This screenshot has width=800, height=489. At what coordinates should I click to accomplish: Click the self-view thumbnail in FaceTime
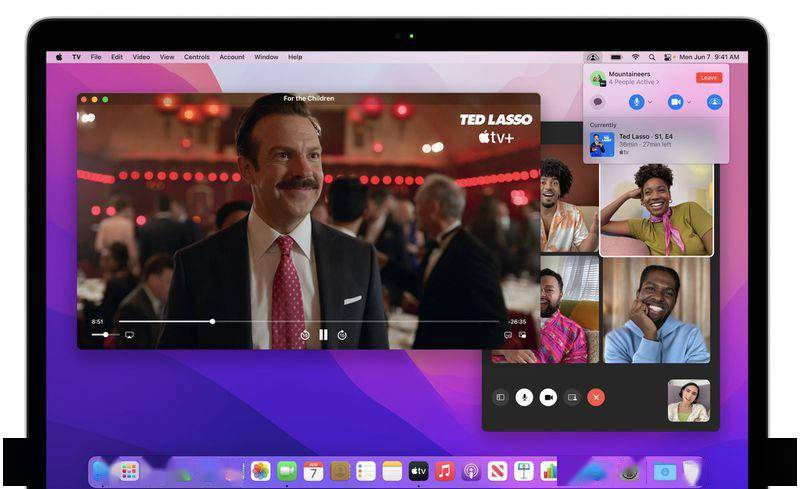(x=689, y=401)
